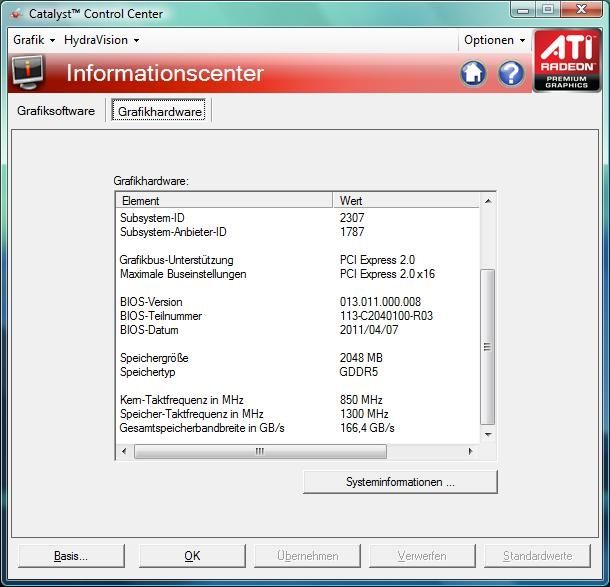Click the Element column header
Viewport: 610px width, 587px height.
tap(224, 201)
